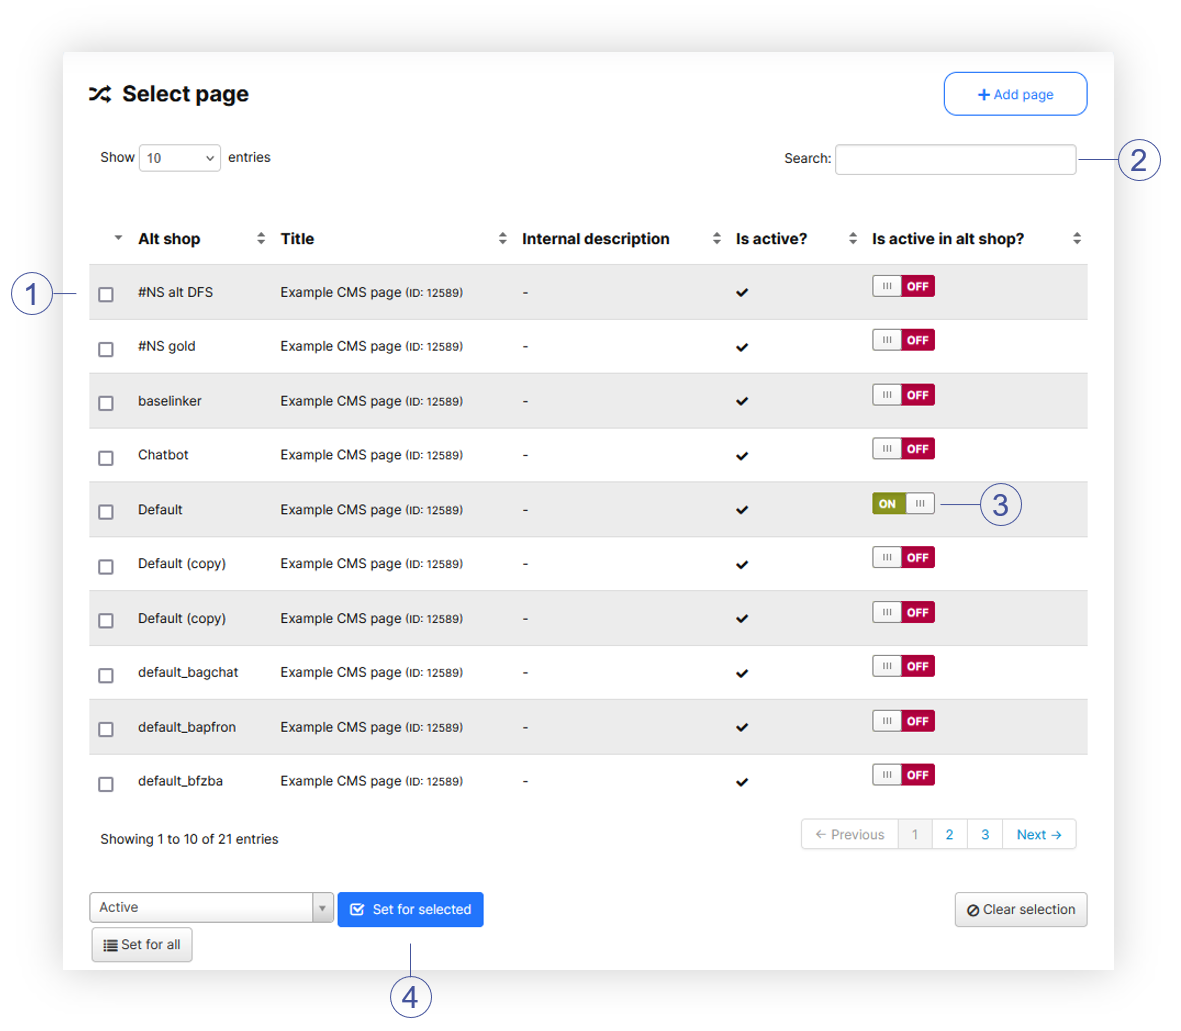
Task: Turn off the Default alt shop toggle
Action: tap(903, 503)
